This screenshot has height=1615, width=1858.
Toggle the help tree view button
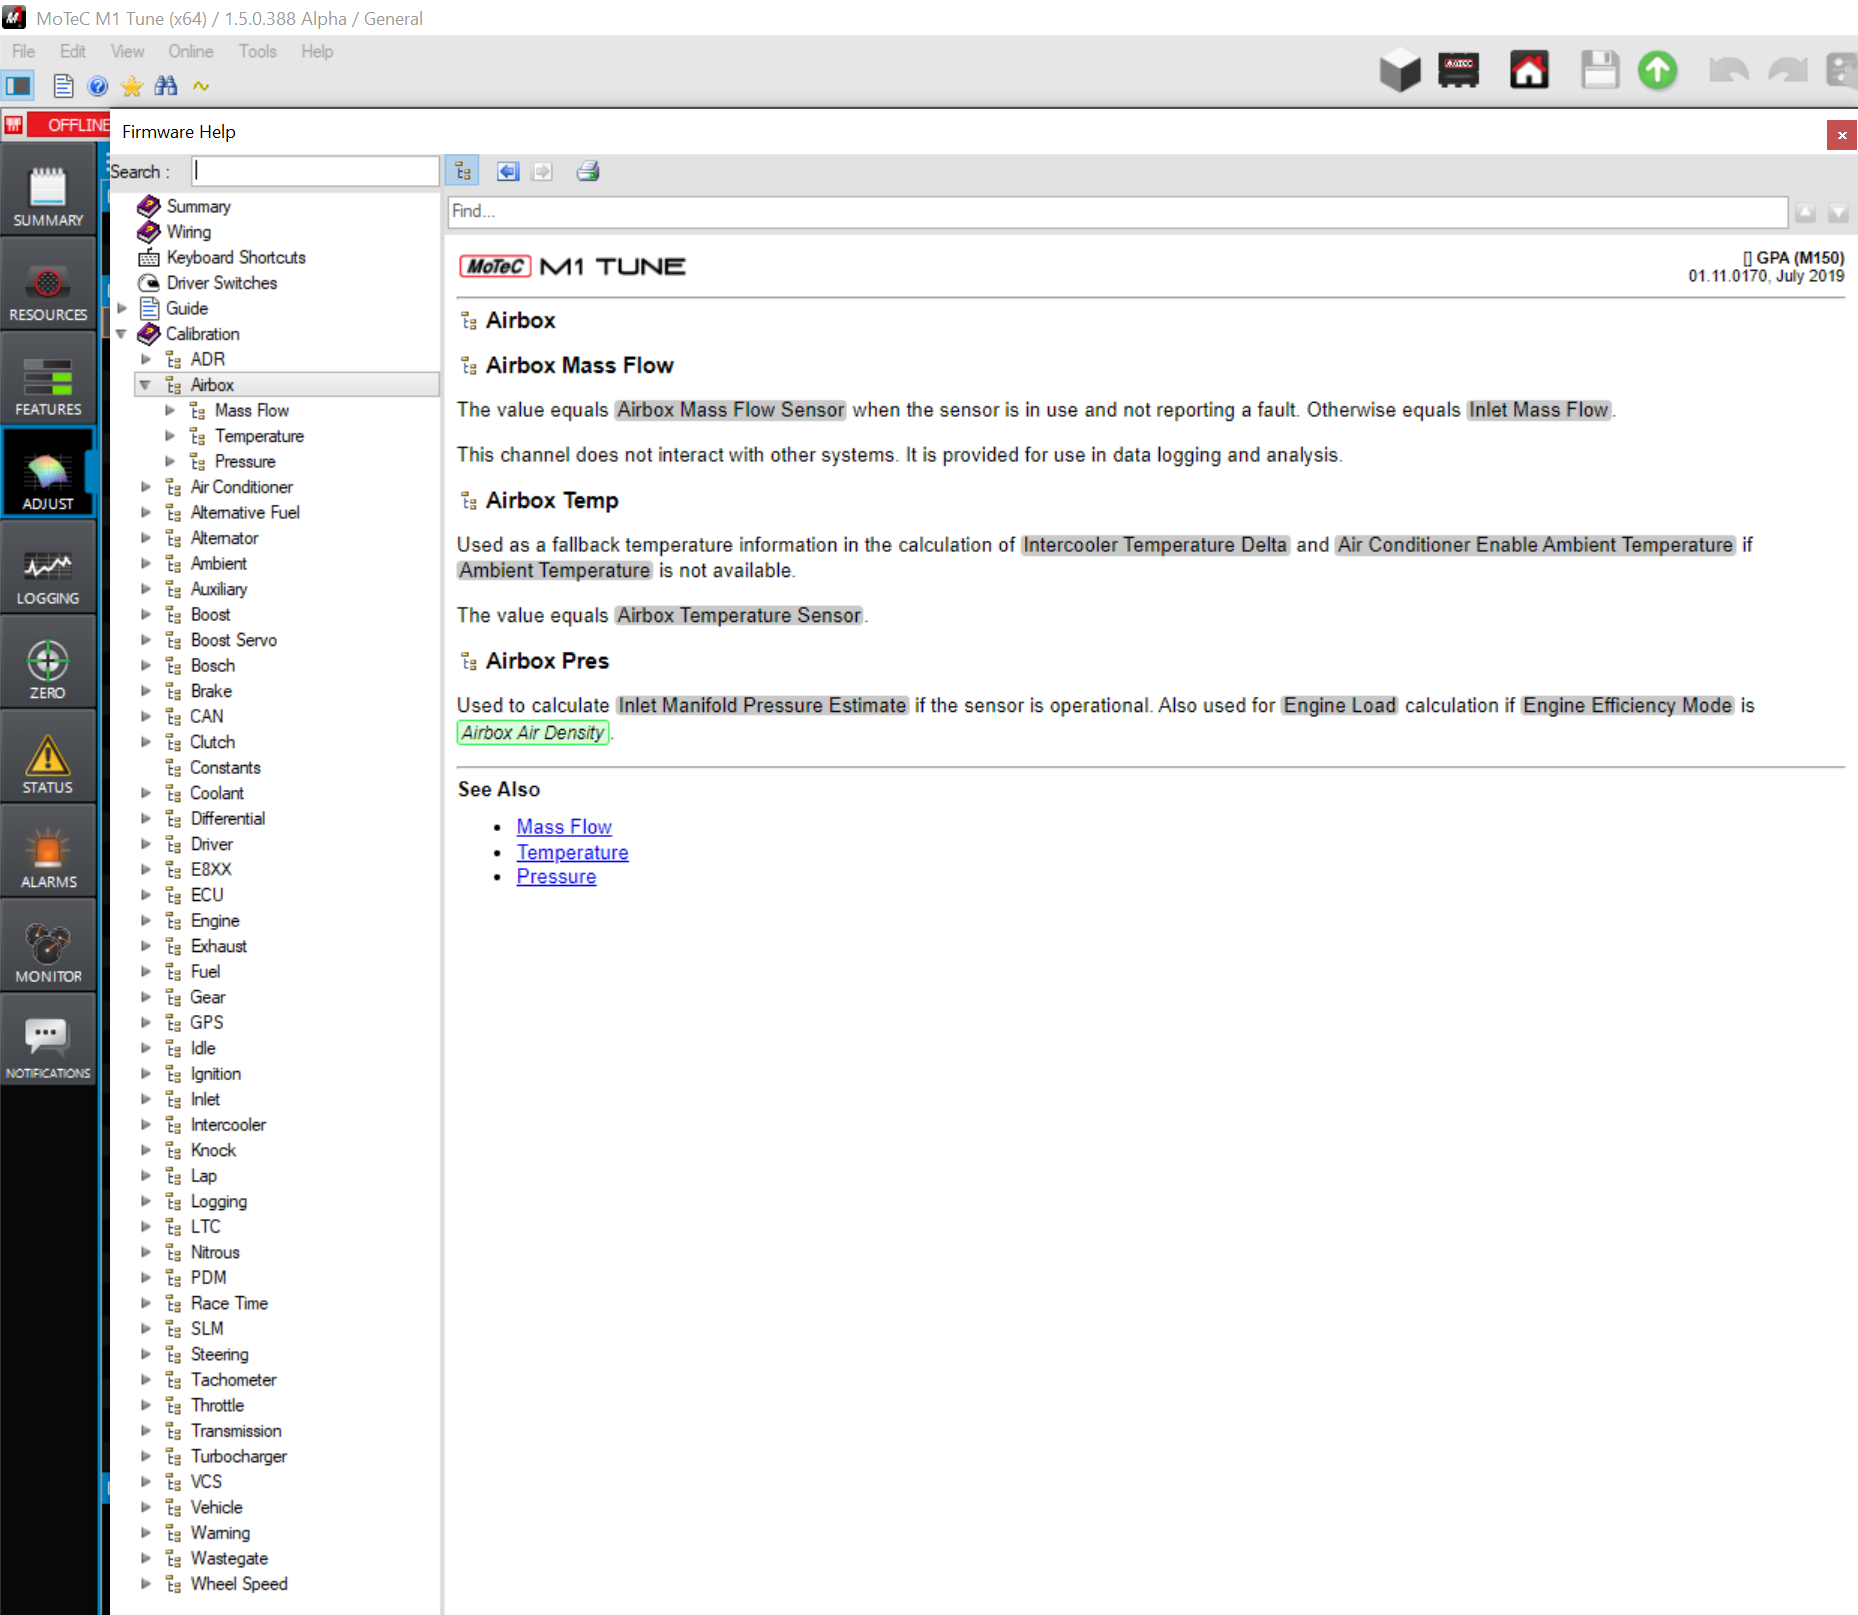pyautogui.click(x=462, y=172)
